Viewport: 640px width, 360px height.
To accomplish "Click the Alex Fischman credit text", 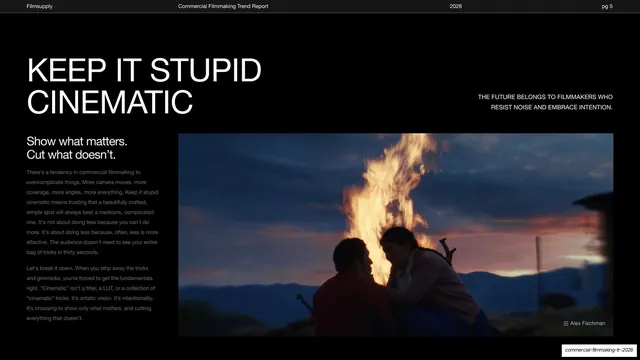I will (x=588, y=323).
